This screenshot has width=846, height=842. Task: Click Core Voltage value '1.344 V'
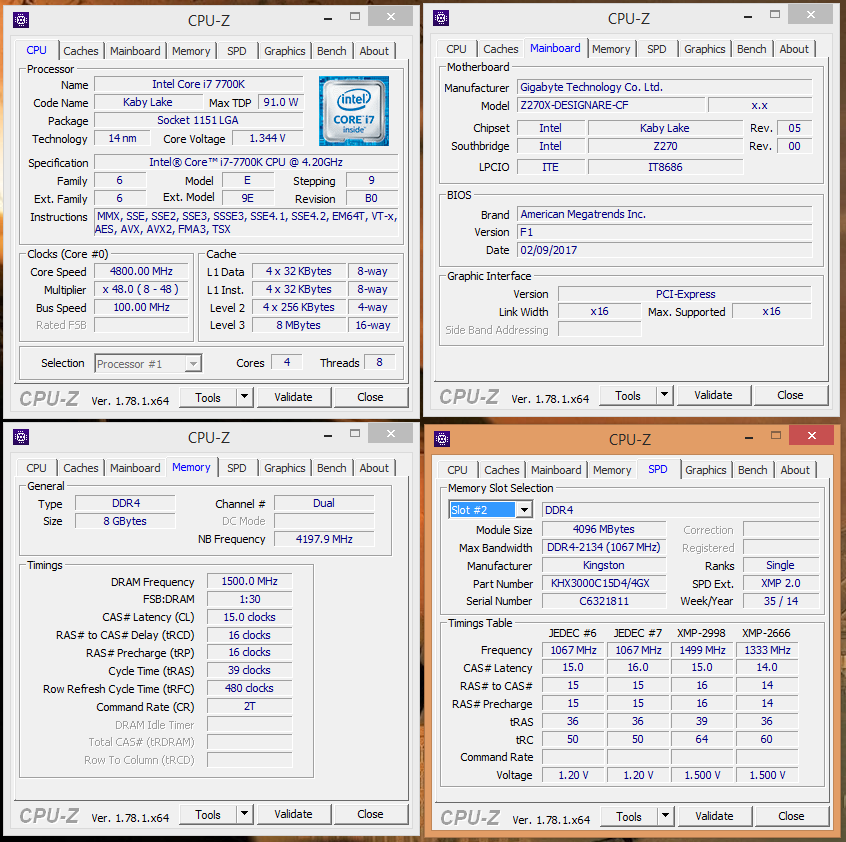pyautogui.click(x=268, y=139)
